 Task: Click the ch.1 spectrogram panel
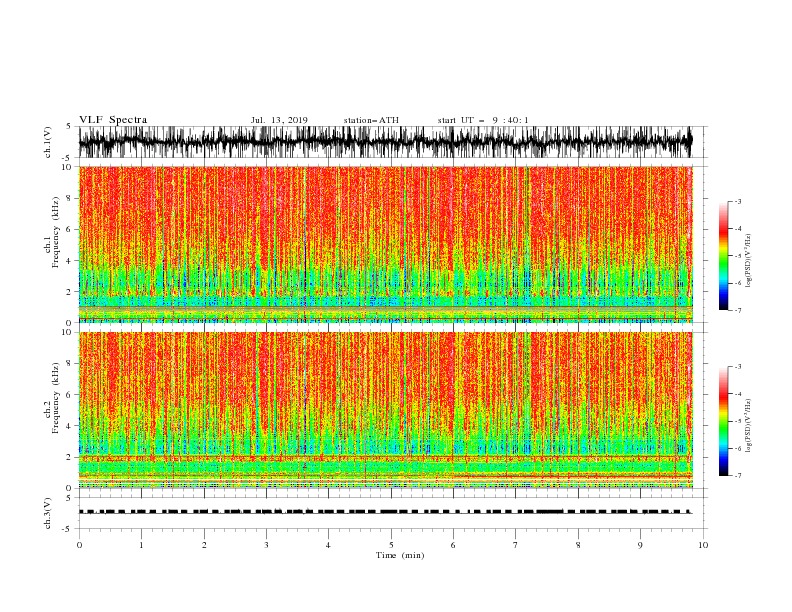coord(385,244)
